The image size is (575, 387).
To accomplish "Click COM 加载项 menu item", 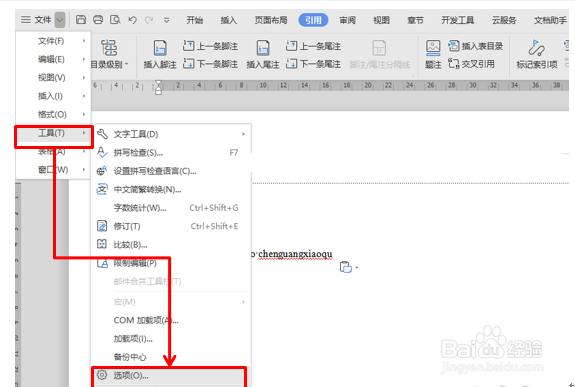I will tap(171, 320).
